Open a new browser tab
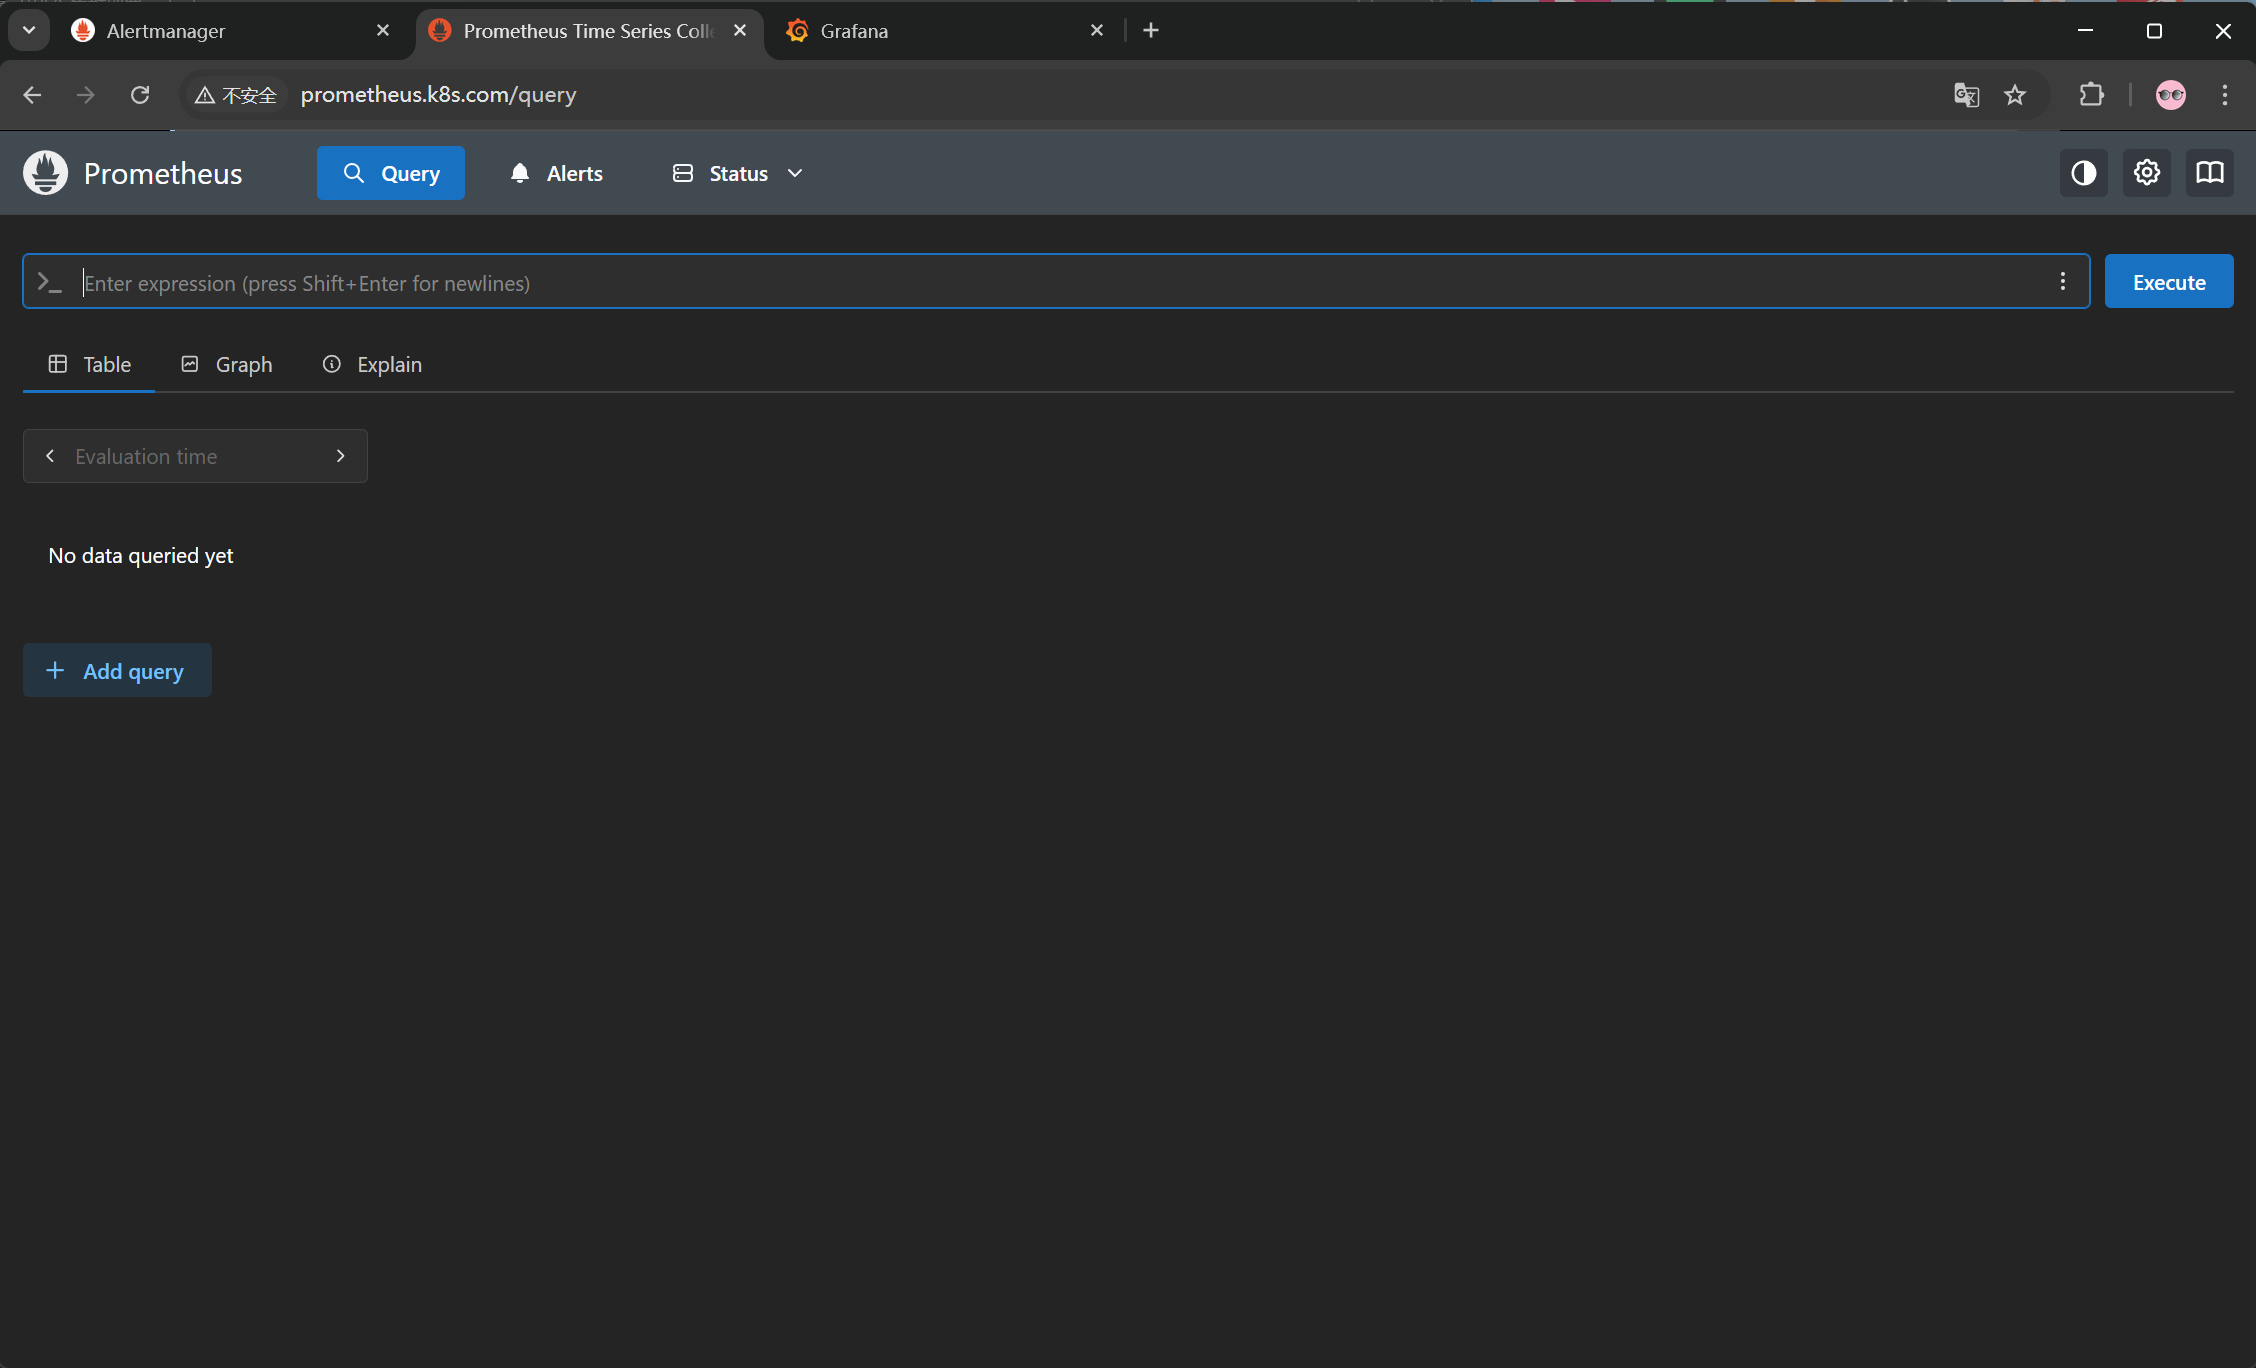The width and height of the screenshot is (2256, 1368). (1151, 31)
